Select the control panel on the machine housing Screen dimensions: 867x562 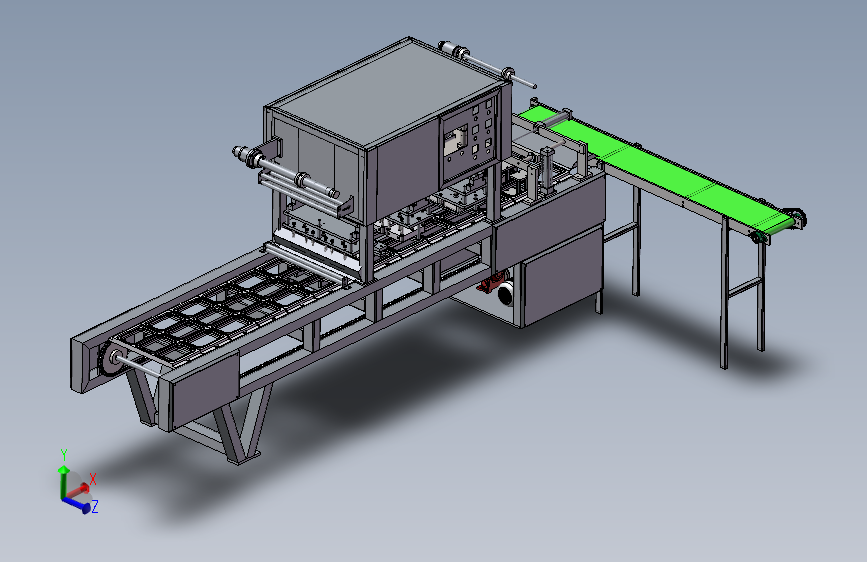468,140
